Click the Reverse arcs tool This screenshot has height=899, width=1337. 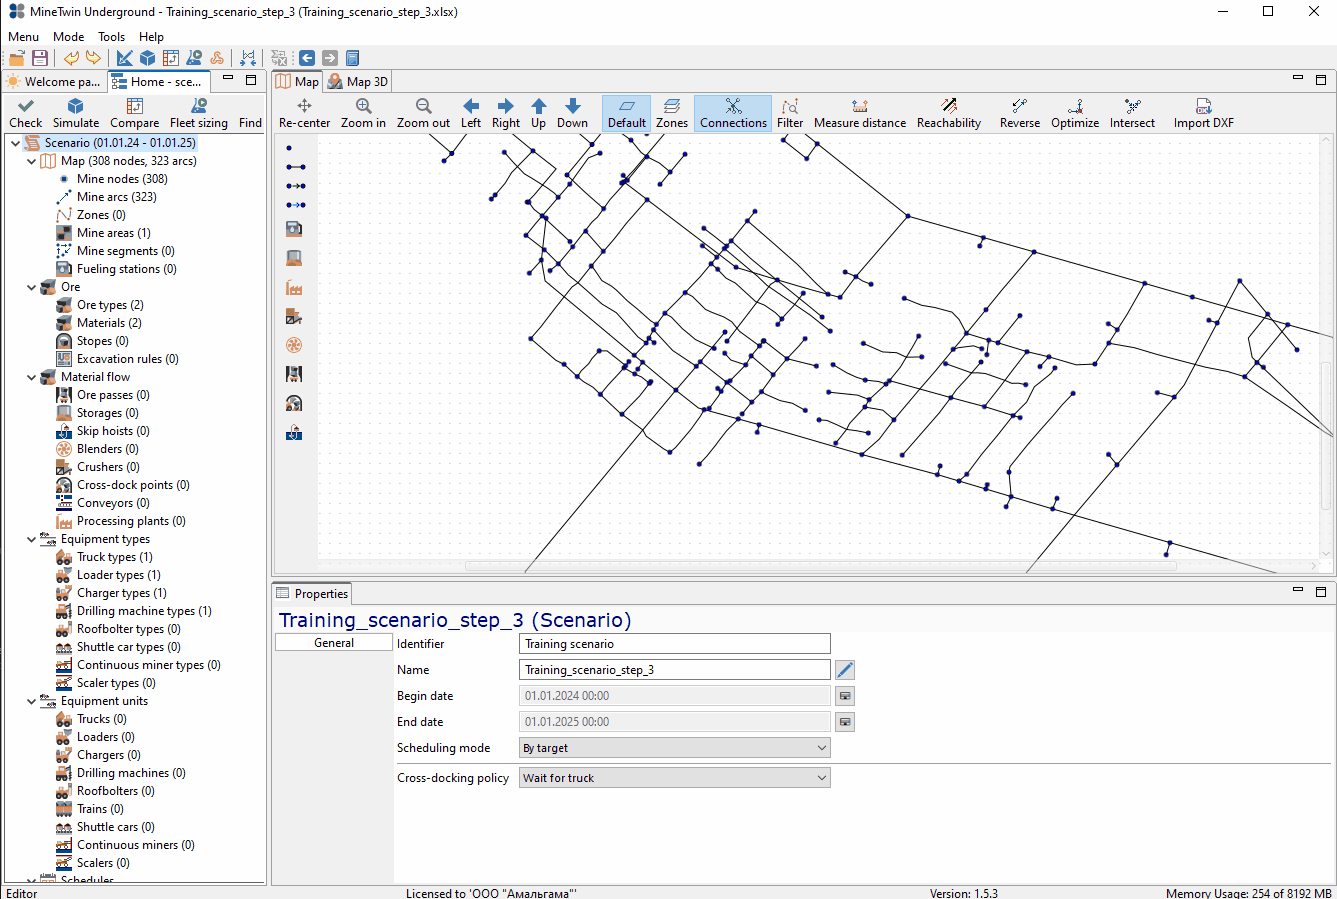coord(1020,113)
